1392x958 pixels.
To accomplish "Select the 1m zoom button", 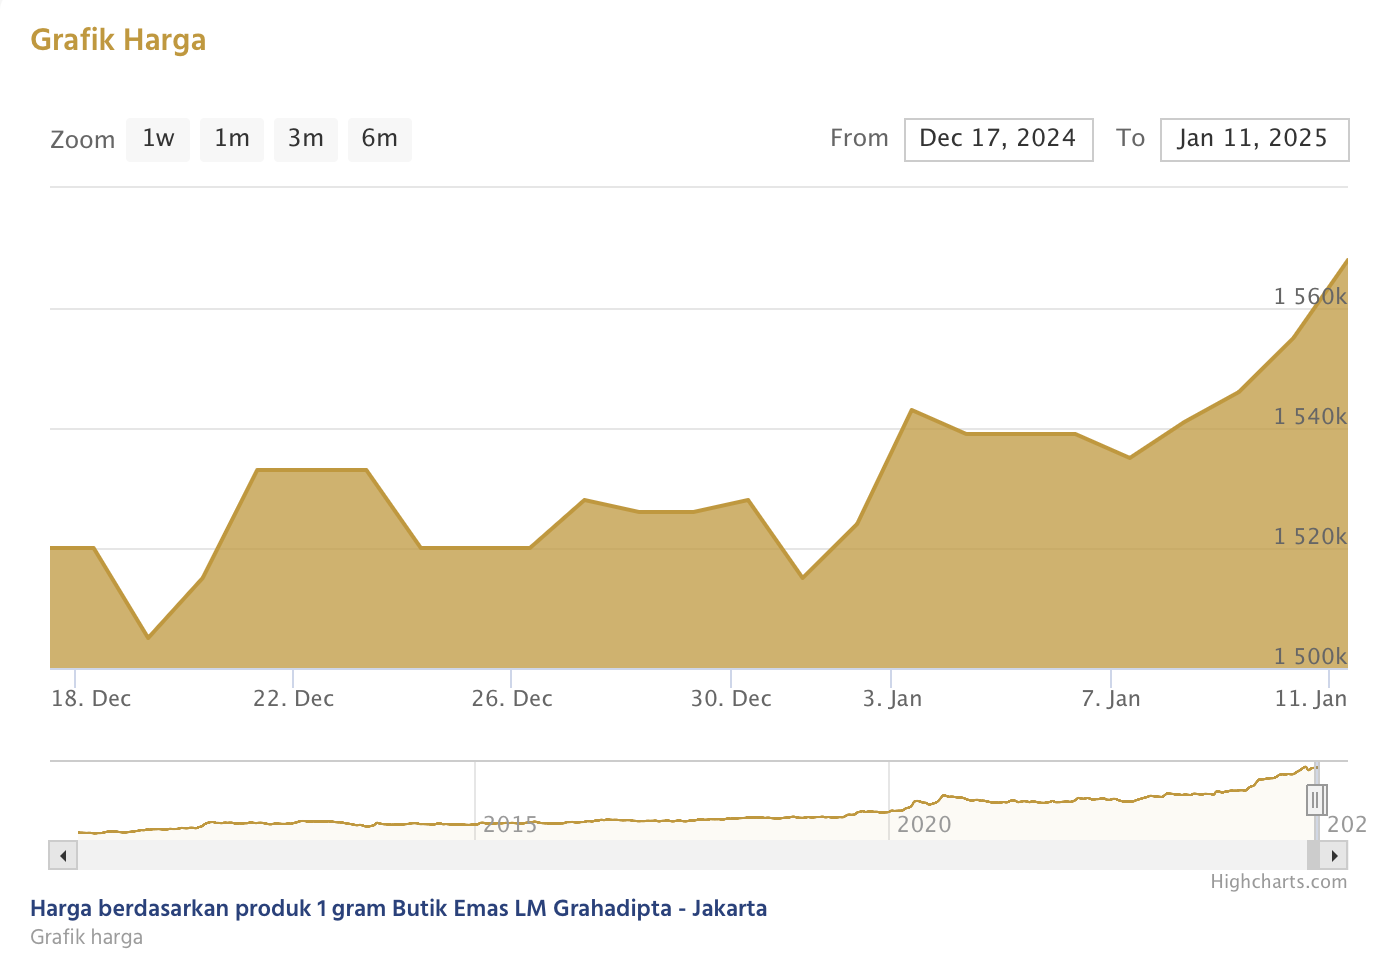I will (x=232, y=139).
